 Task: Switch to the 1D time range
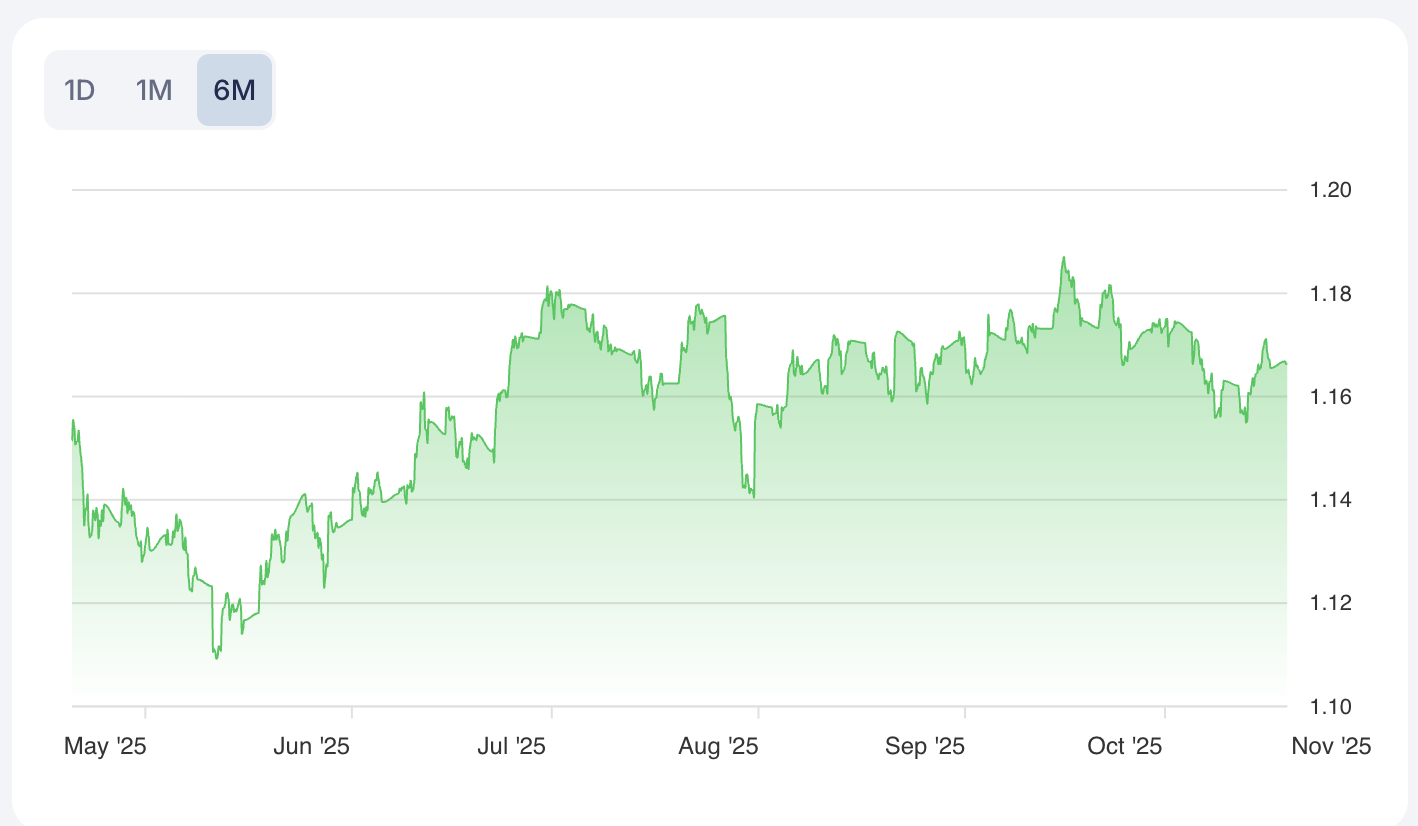[x=79, y=90]
